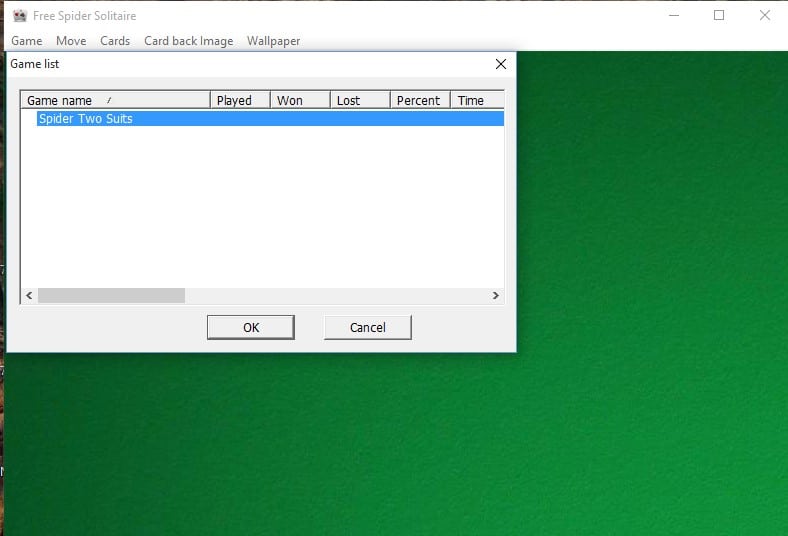Open the Game menu
This screenshot has width=788, height=536.
(27, 41)
